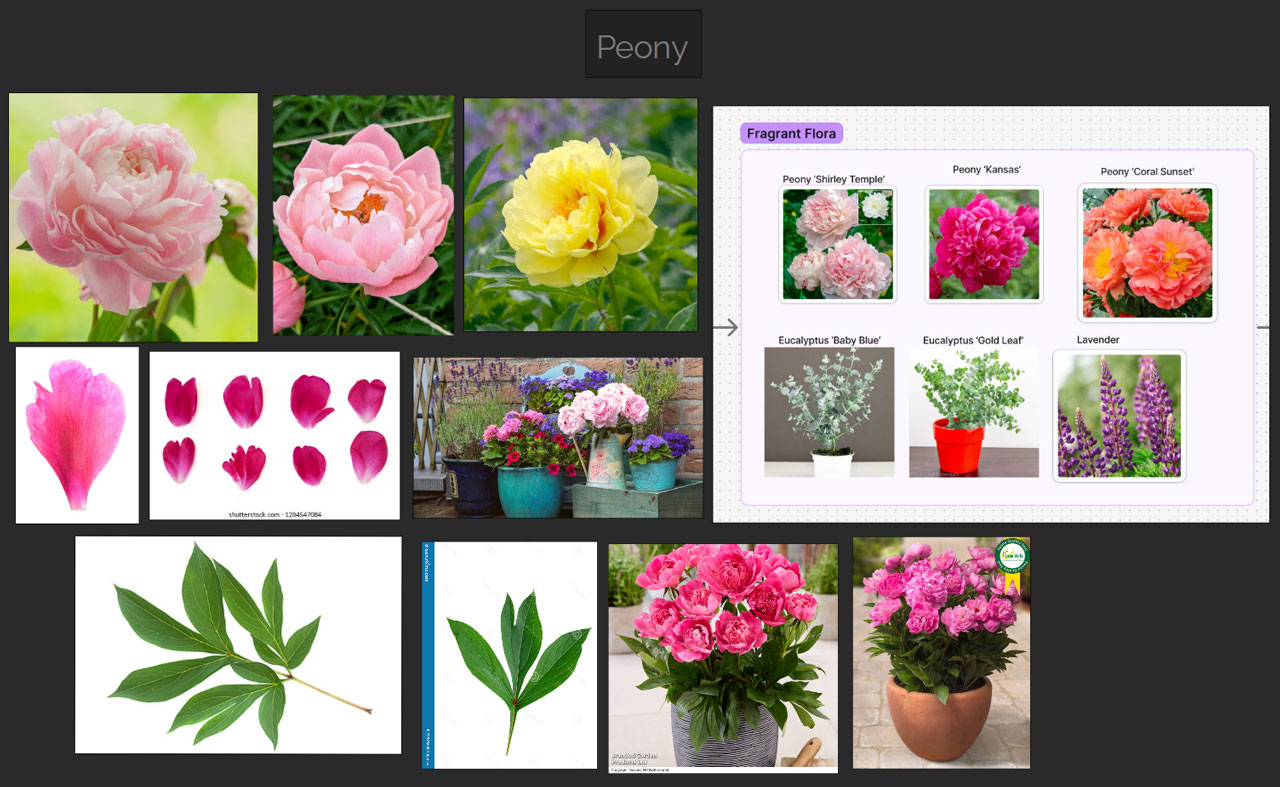Select the Lavender purple flowers image
This screenshot has width=1280, height=787.
1119,415
